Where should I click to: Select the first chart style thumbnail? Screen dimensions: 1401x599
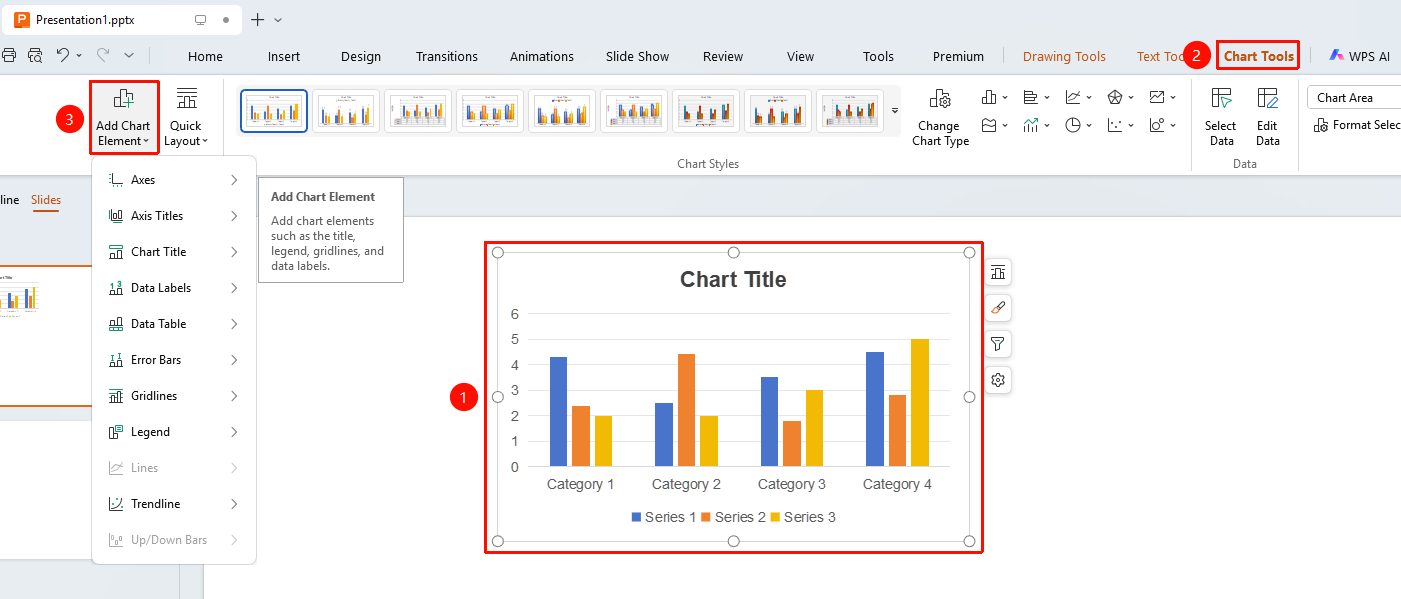274,110
